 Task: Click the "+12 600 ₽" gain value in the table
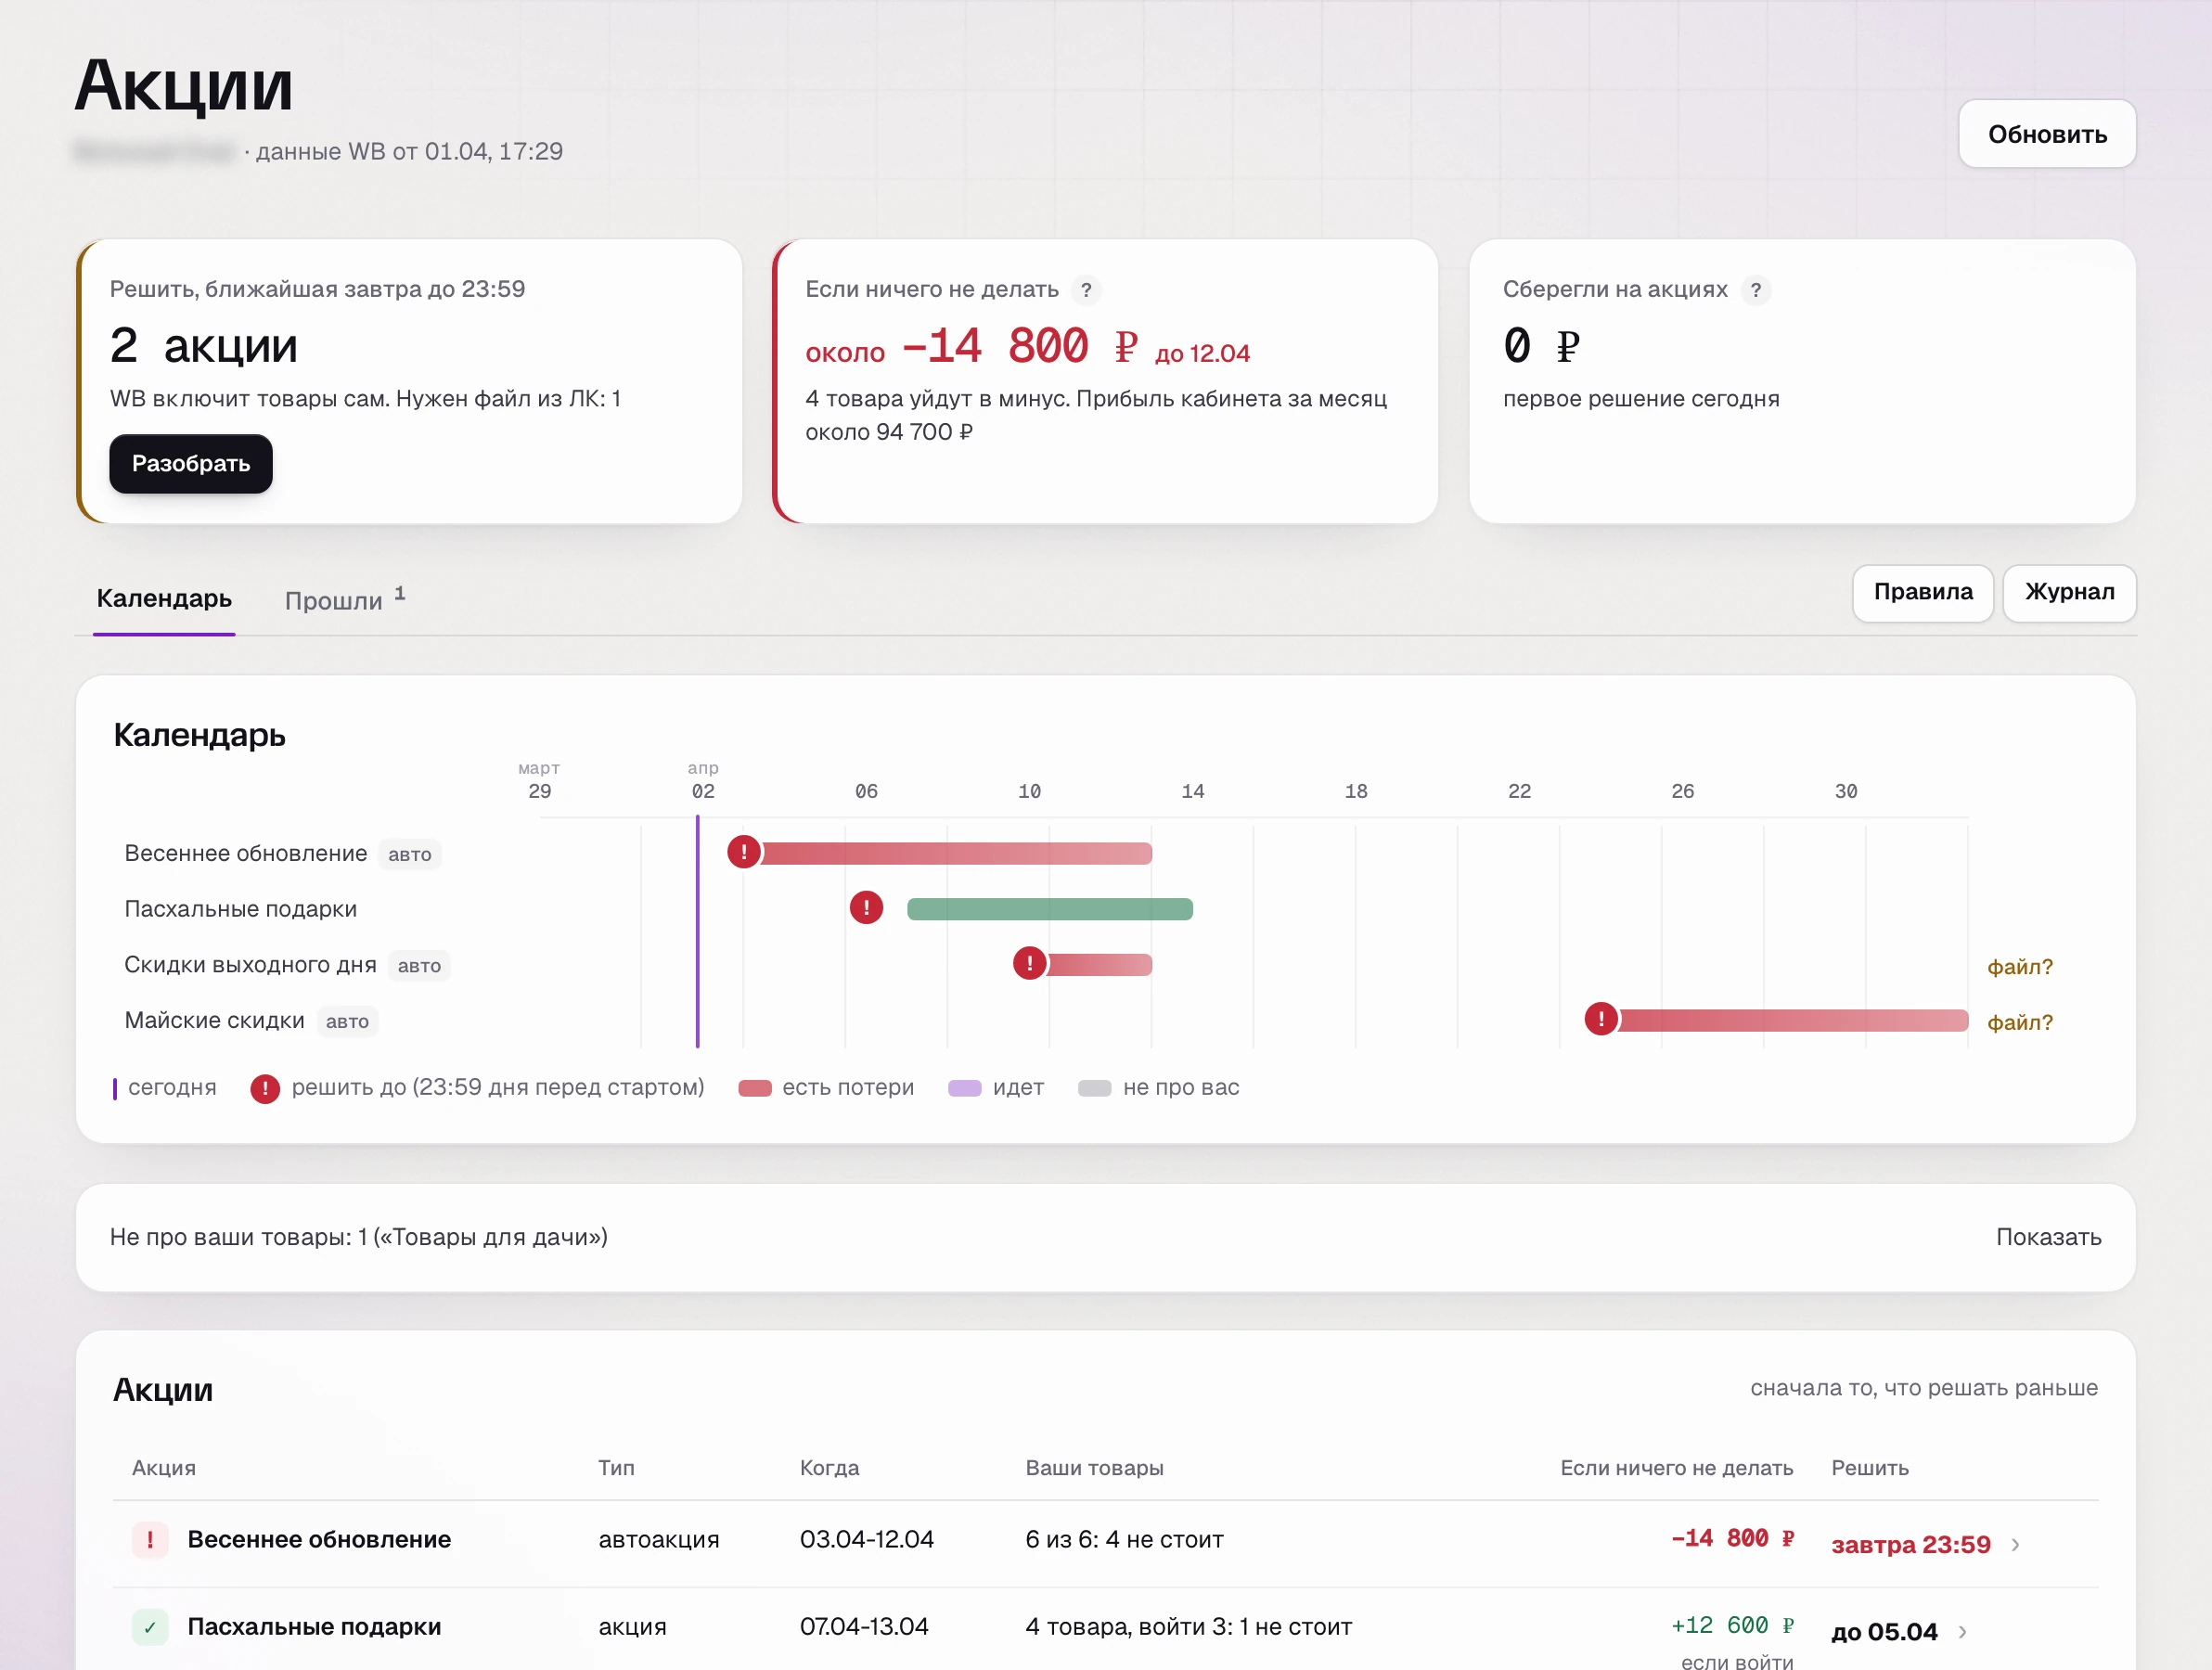(1733, 1626)
